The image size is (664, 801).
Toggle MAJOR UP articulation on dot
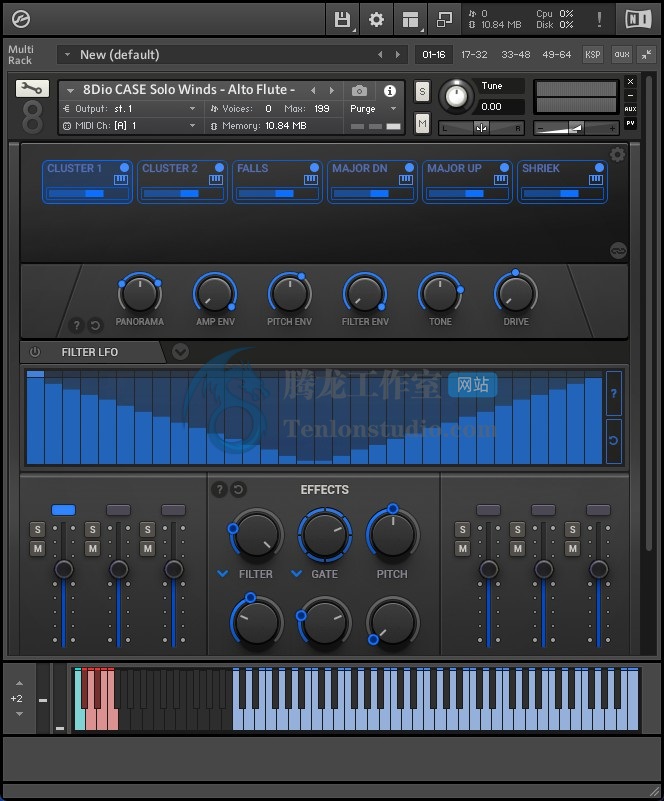(x=504, y=168)
